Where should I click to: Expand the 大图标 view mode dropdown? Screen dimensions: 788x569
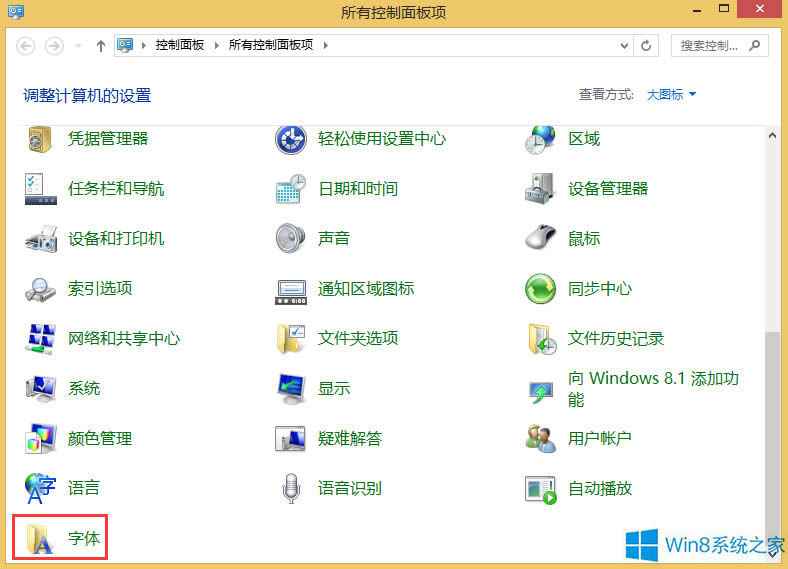click(x=671, y=94)
